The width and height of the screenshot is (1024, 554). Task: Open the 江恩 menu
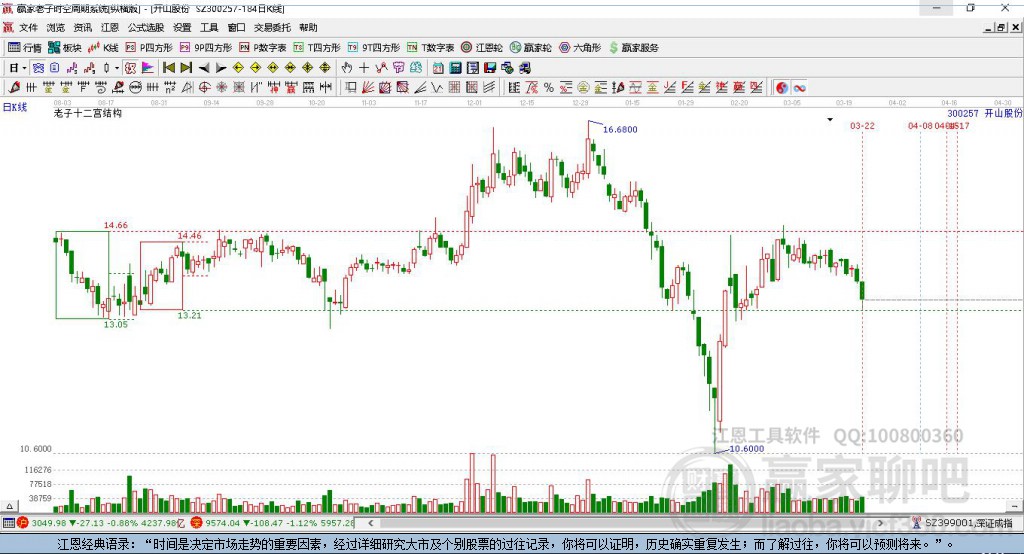pyautogui.click(x=110, y=27)
